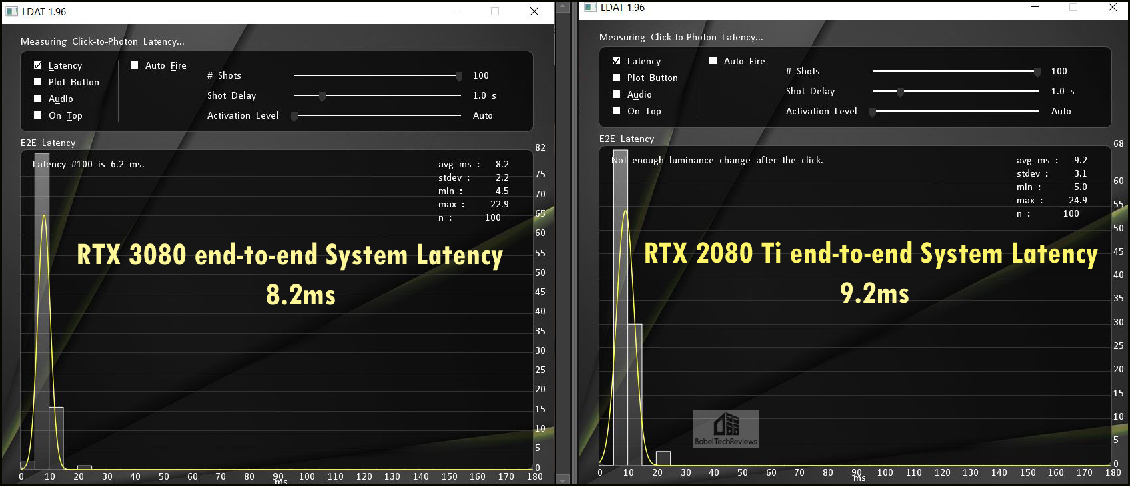Screen dimensions: 1130x486
Task: Click 'luminance change after the click' message
Action: coord(747,159)
